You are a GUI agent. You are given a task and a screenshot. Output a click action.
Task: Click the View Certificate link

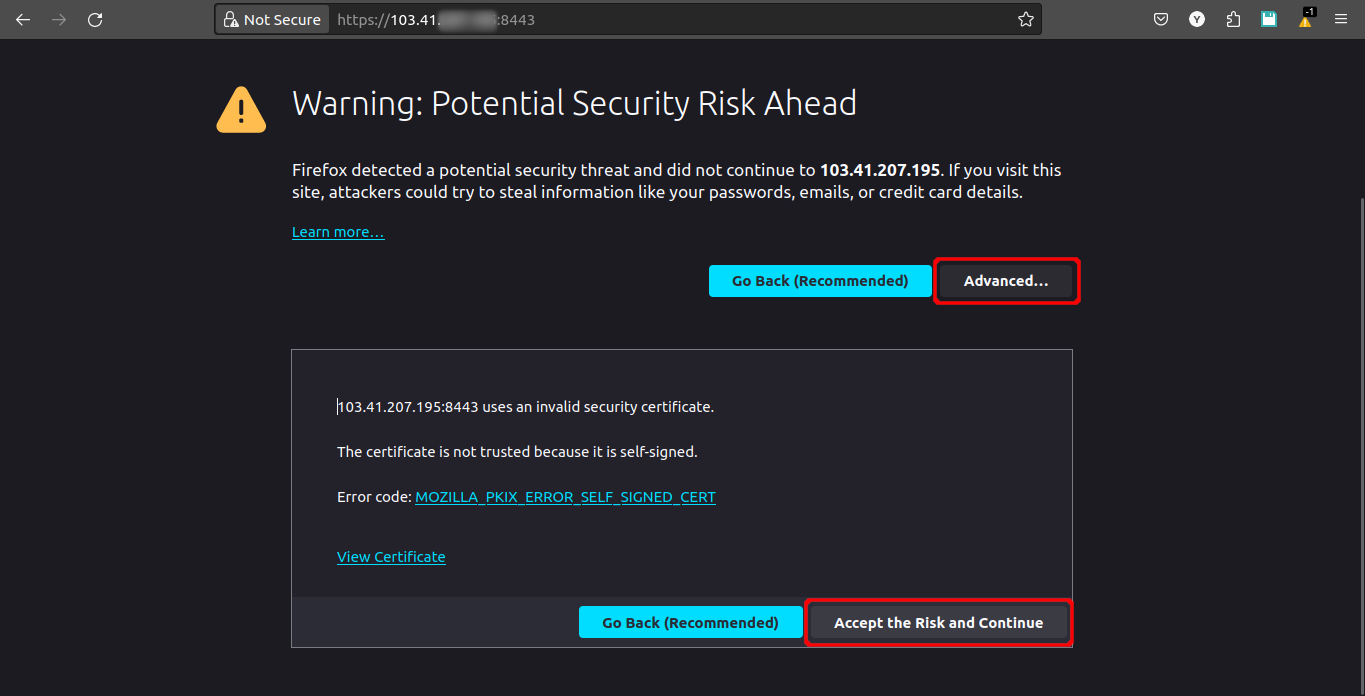click(391, 557)
